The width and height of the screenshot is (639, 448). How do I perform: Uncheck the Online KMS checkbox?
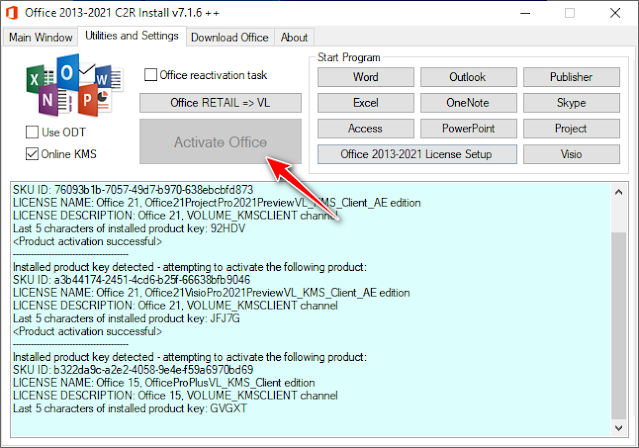(32, 154)
